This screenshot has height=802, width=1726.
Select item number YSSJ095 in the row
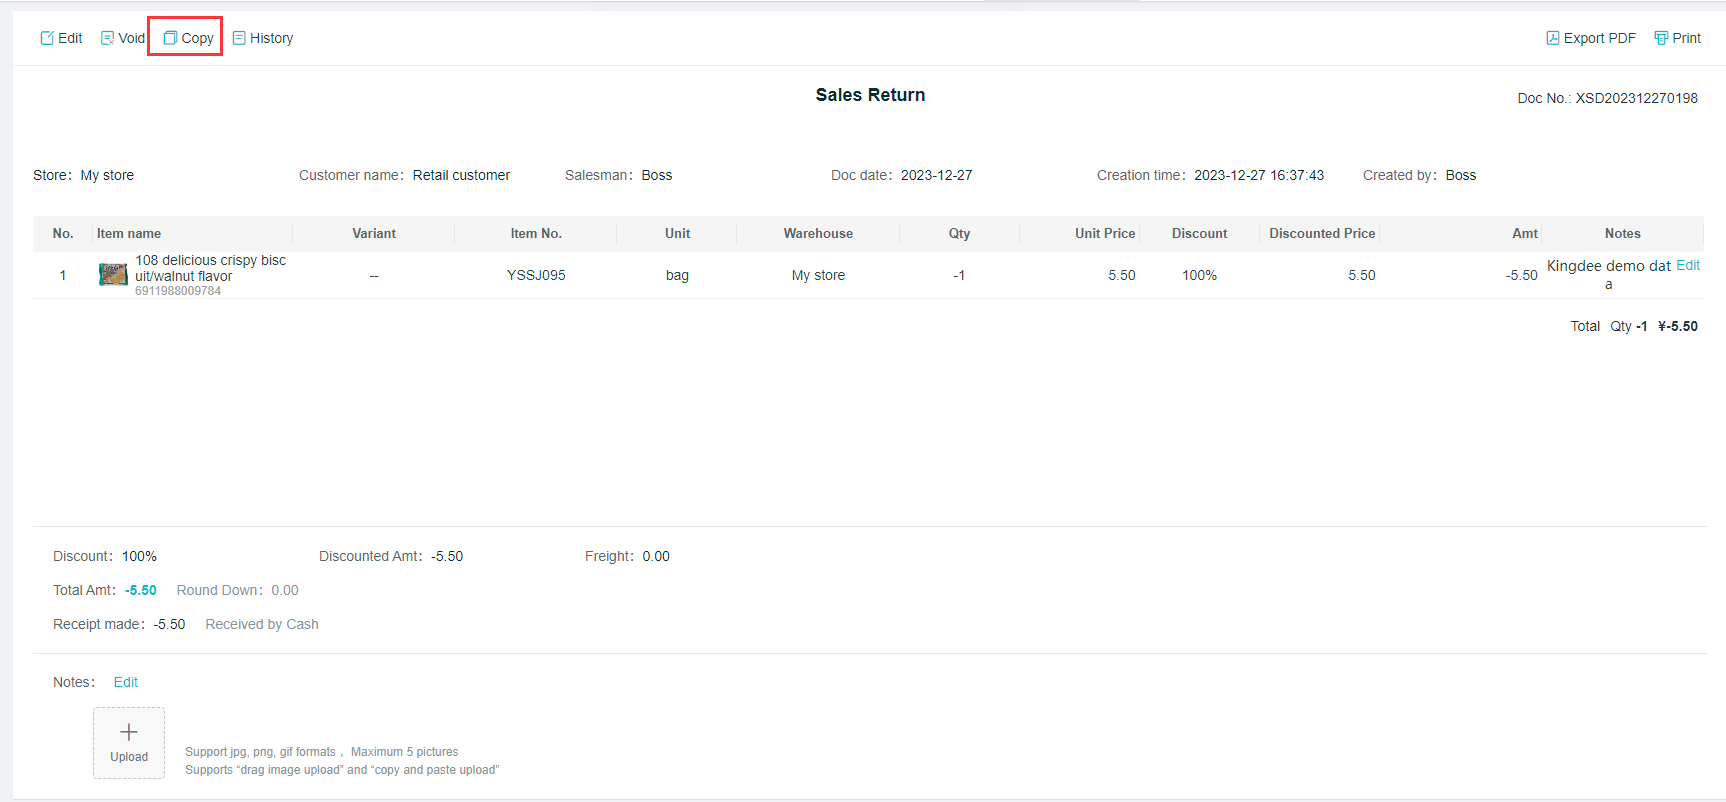coord(536,275)
